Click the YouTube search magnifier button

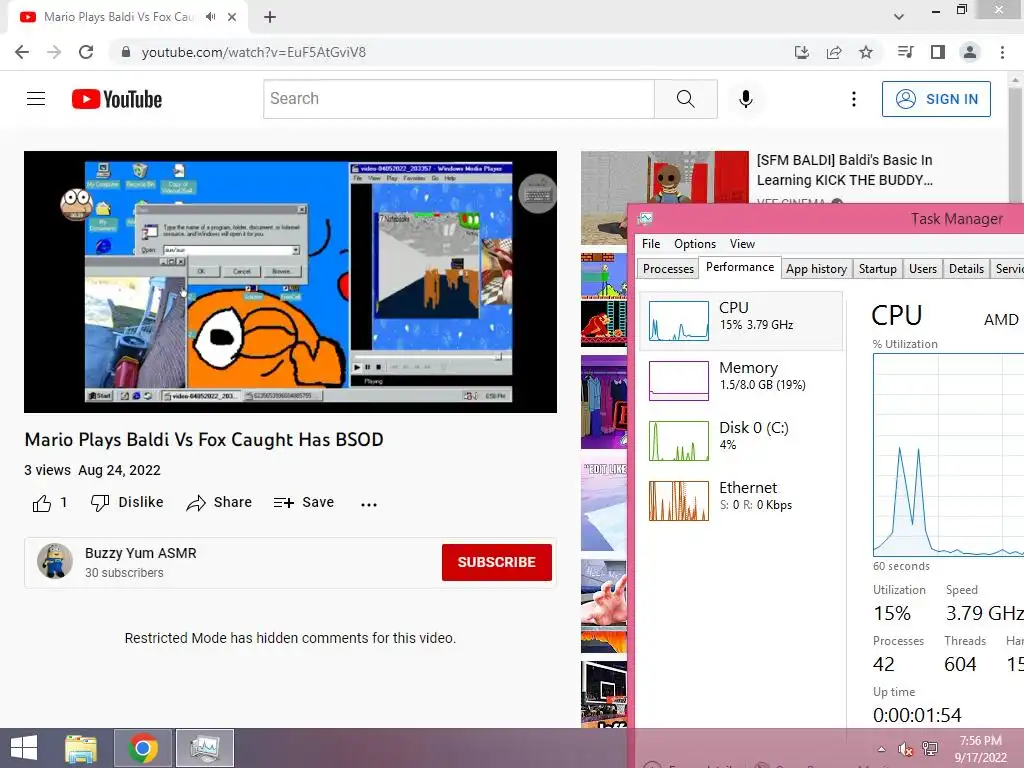[686, 99]
